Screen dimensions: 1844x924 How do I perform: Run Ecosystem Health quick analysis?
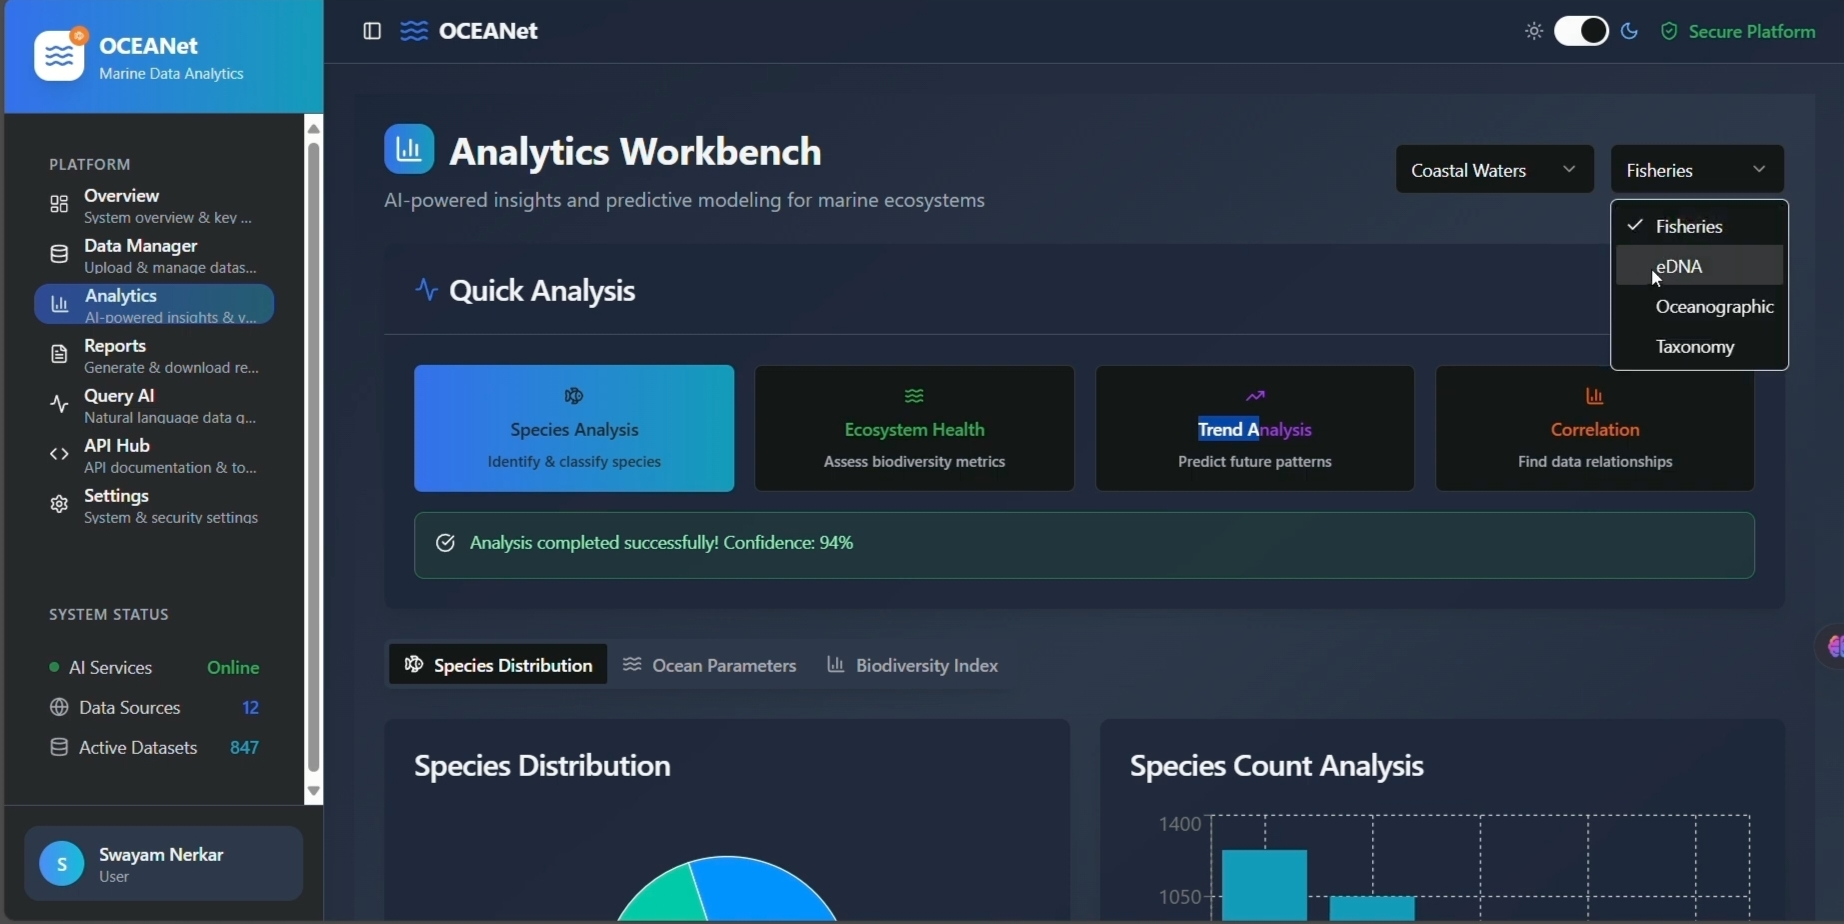914,428
